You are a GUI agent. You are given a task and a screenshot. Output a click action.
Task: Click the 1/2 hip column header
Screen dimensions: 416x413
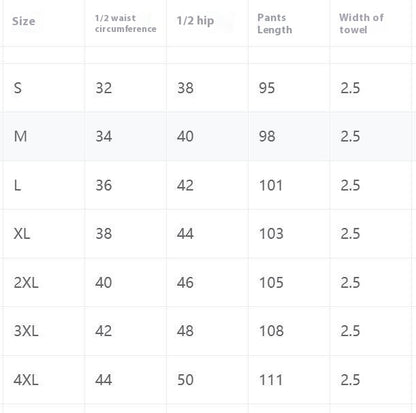point(195,21)
